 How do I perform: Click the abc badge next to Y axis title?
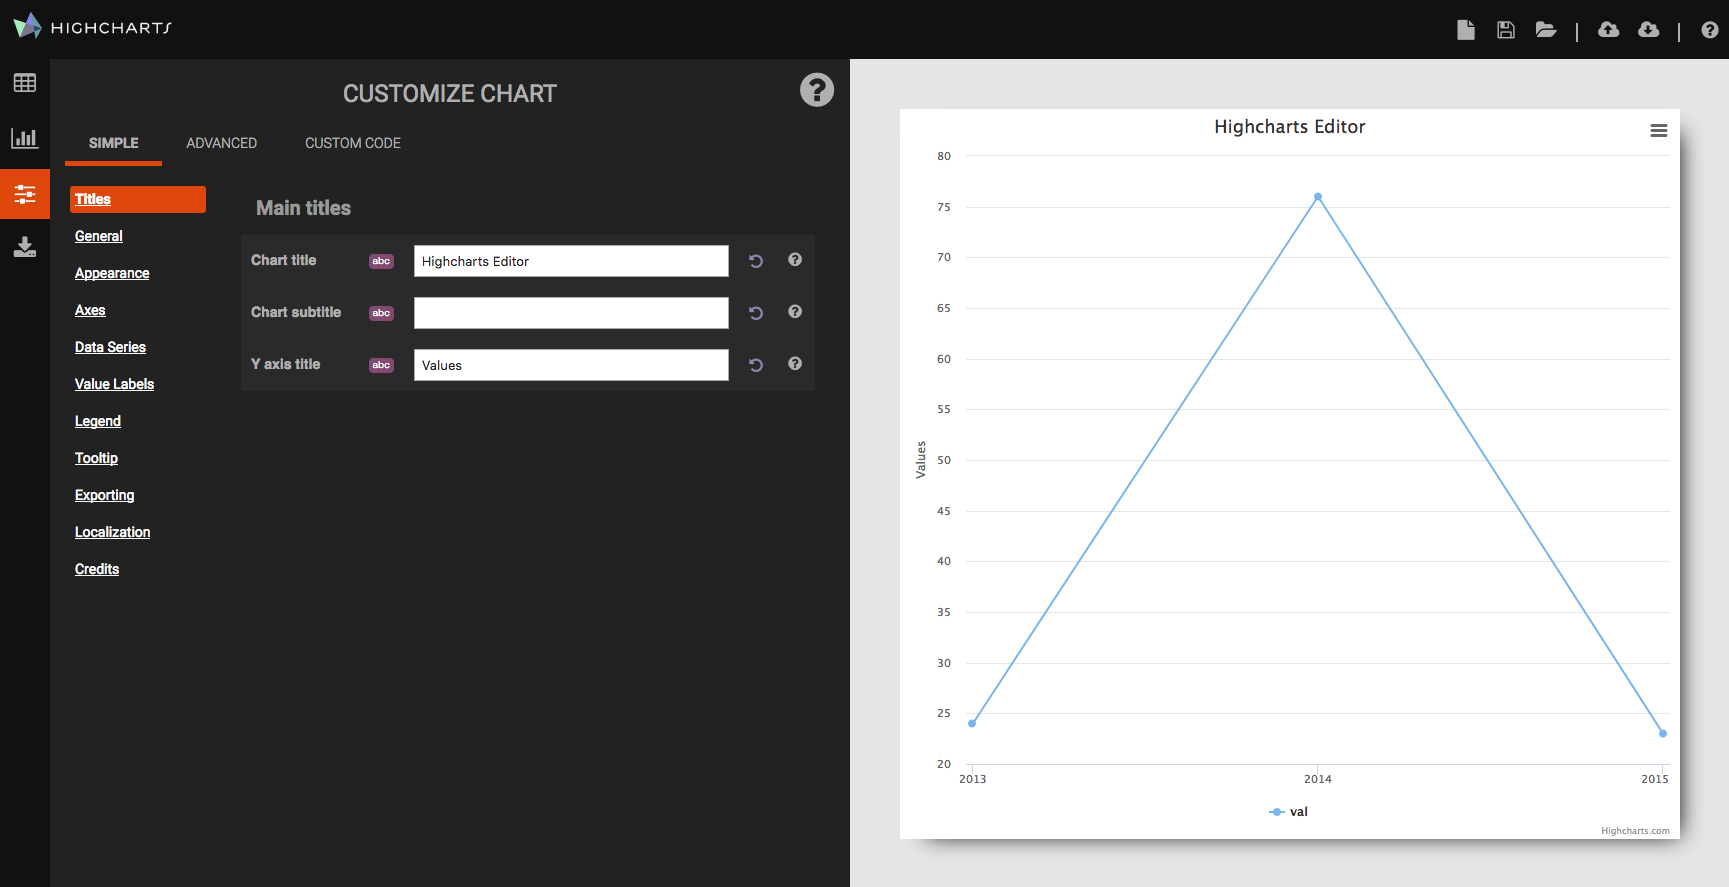381,365
